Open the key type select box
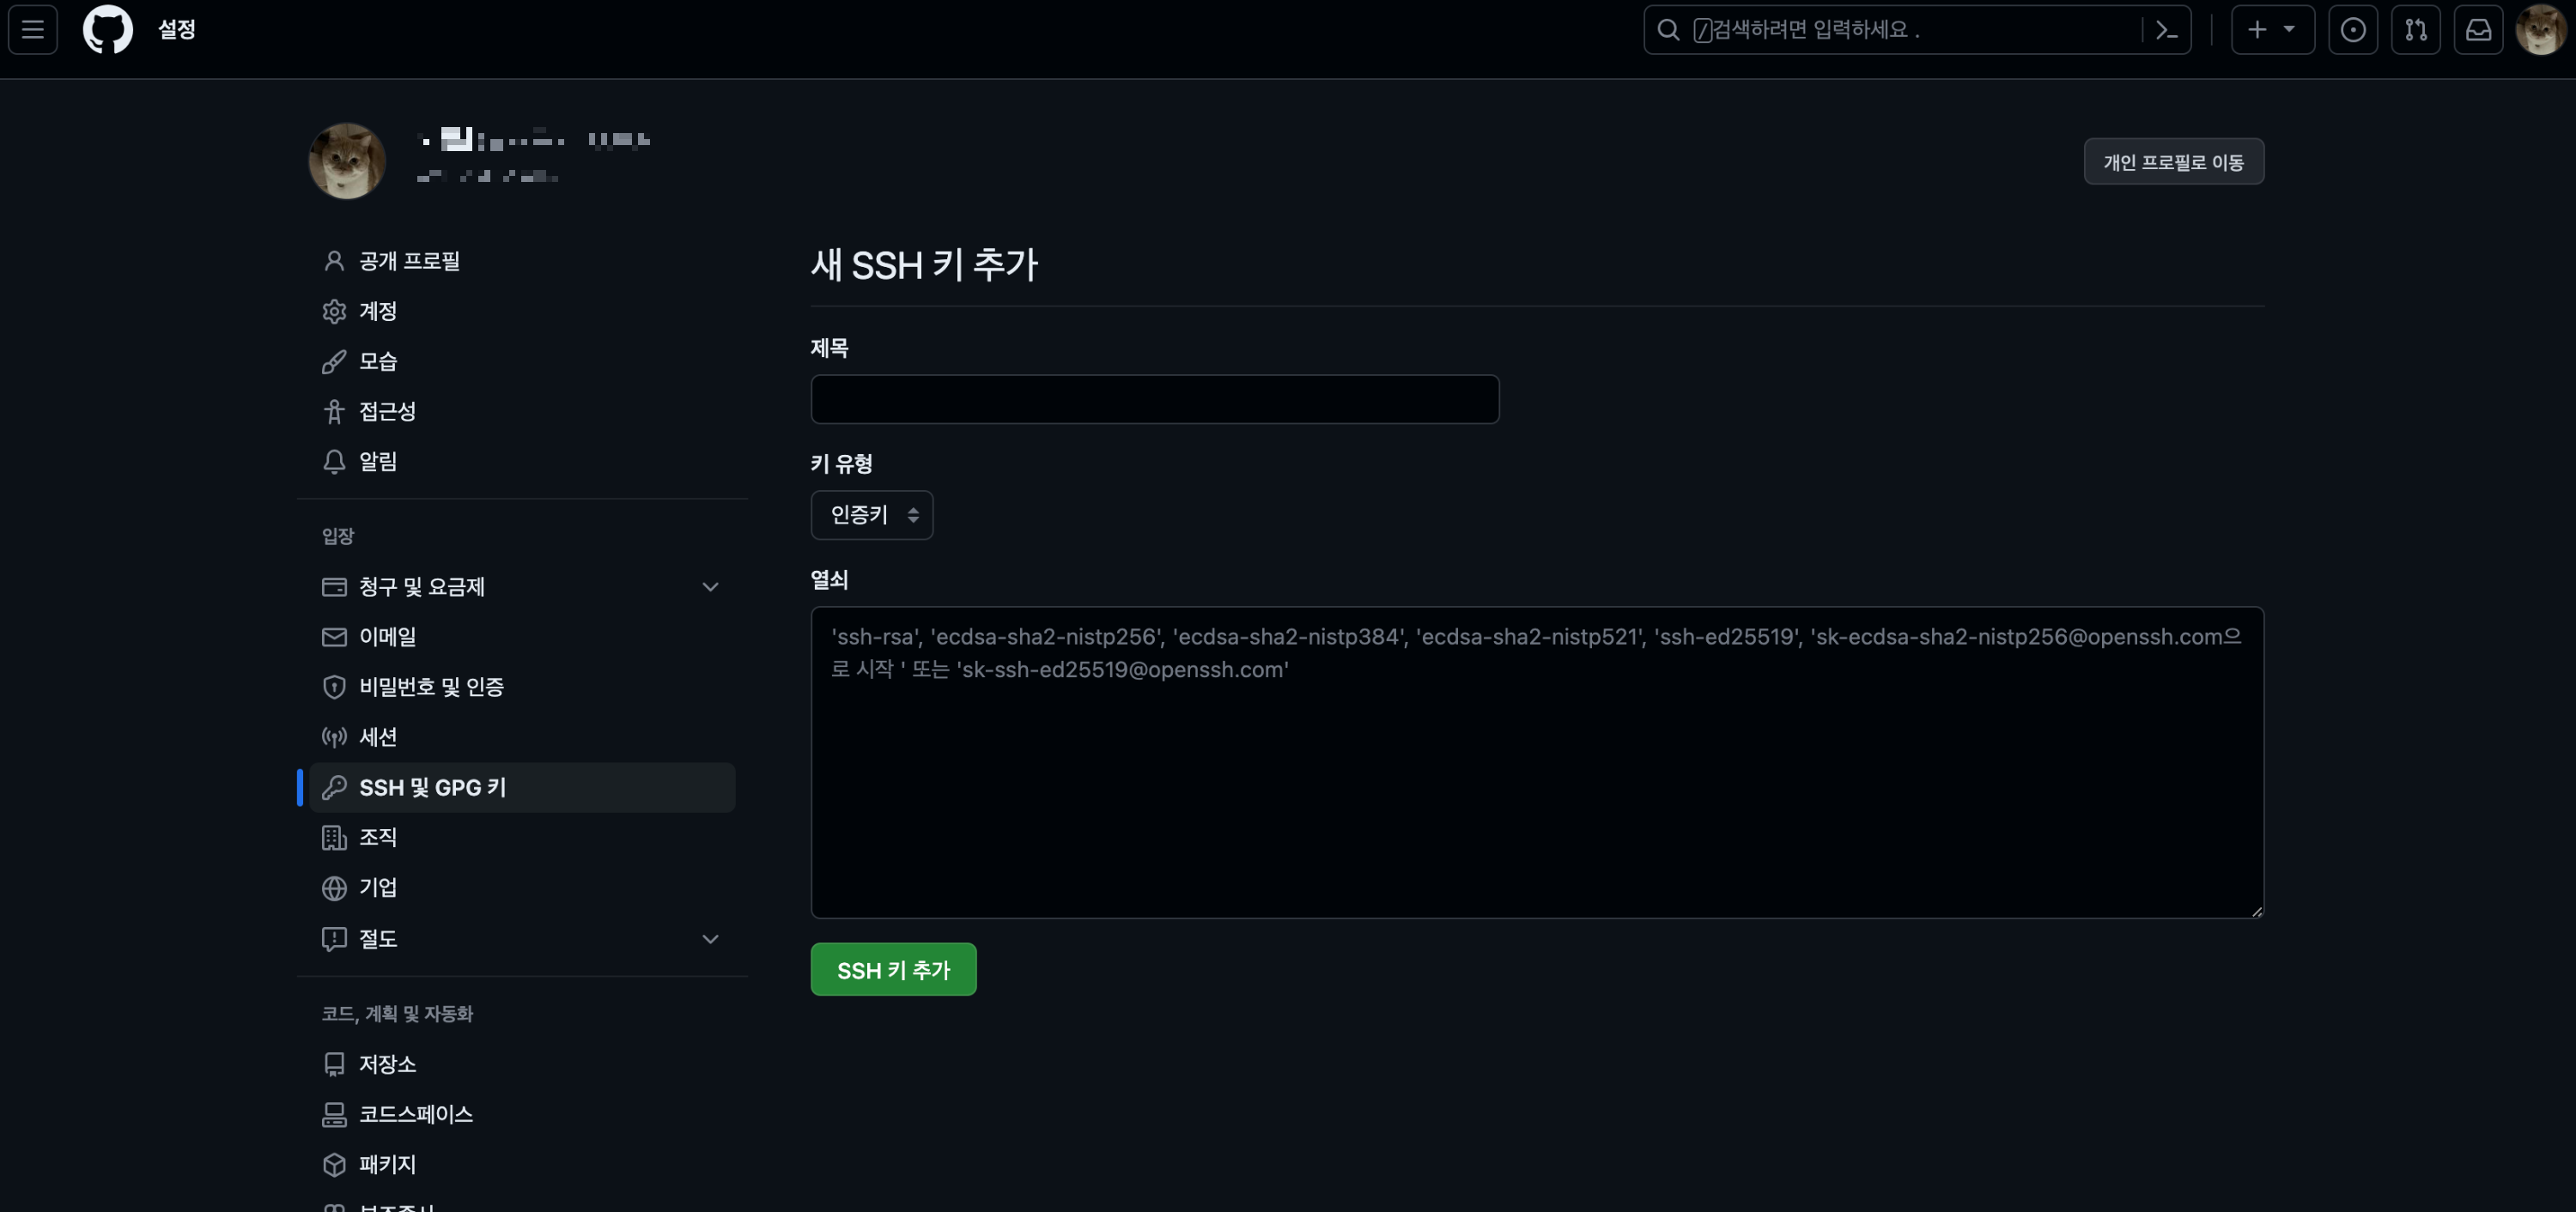 pos(871,515)
